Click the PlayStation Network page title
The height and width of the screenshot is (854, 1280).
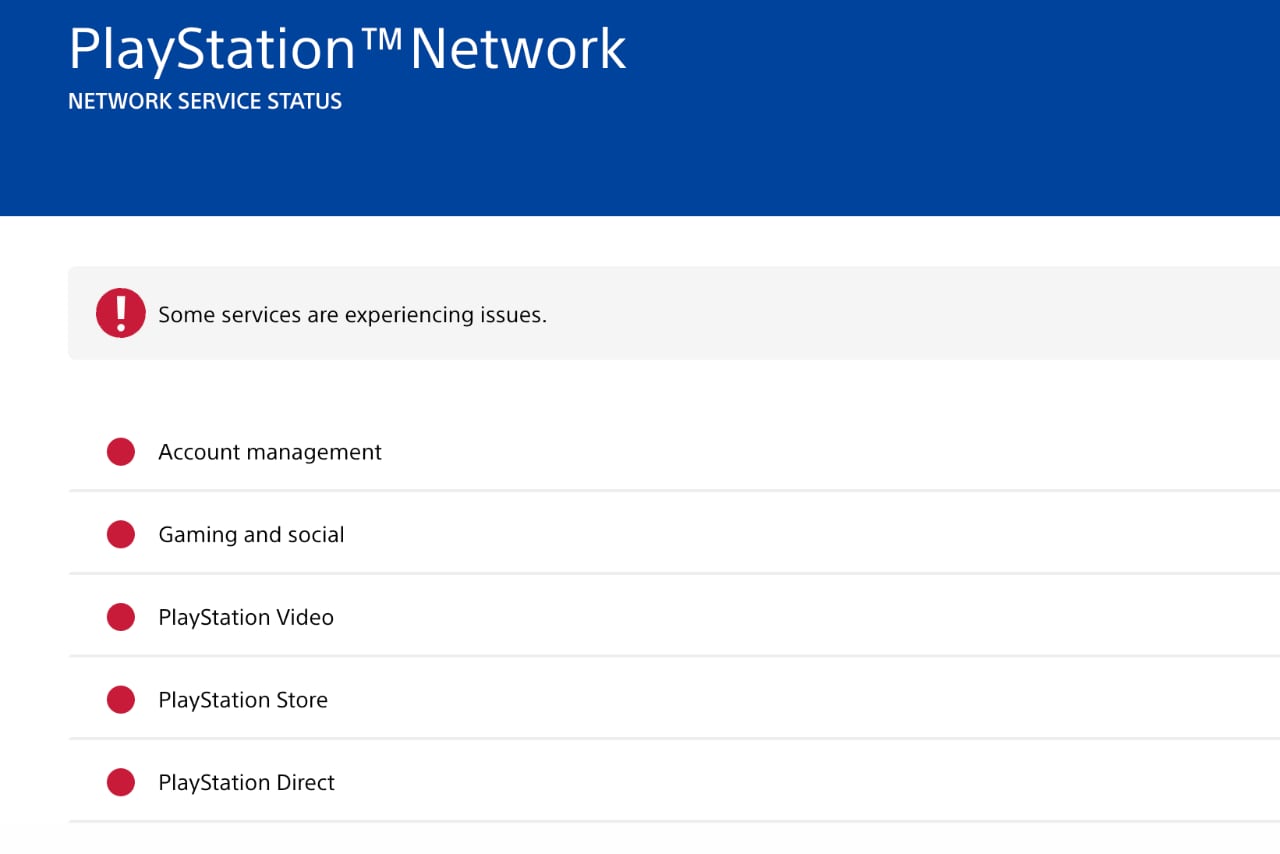(x=347, y=48)
